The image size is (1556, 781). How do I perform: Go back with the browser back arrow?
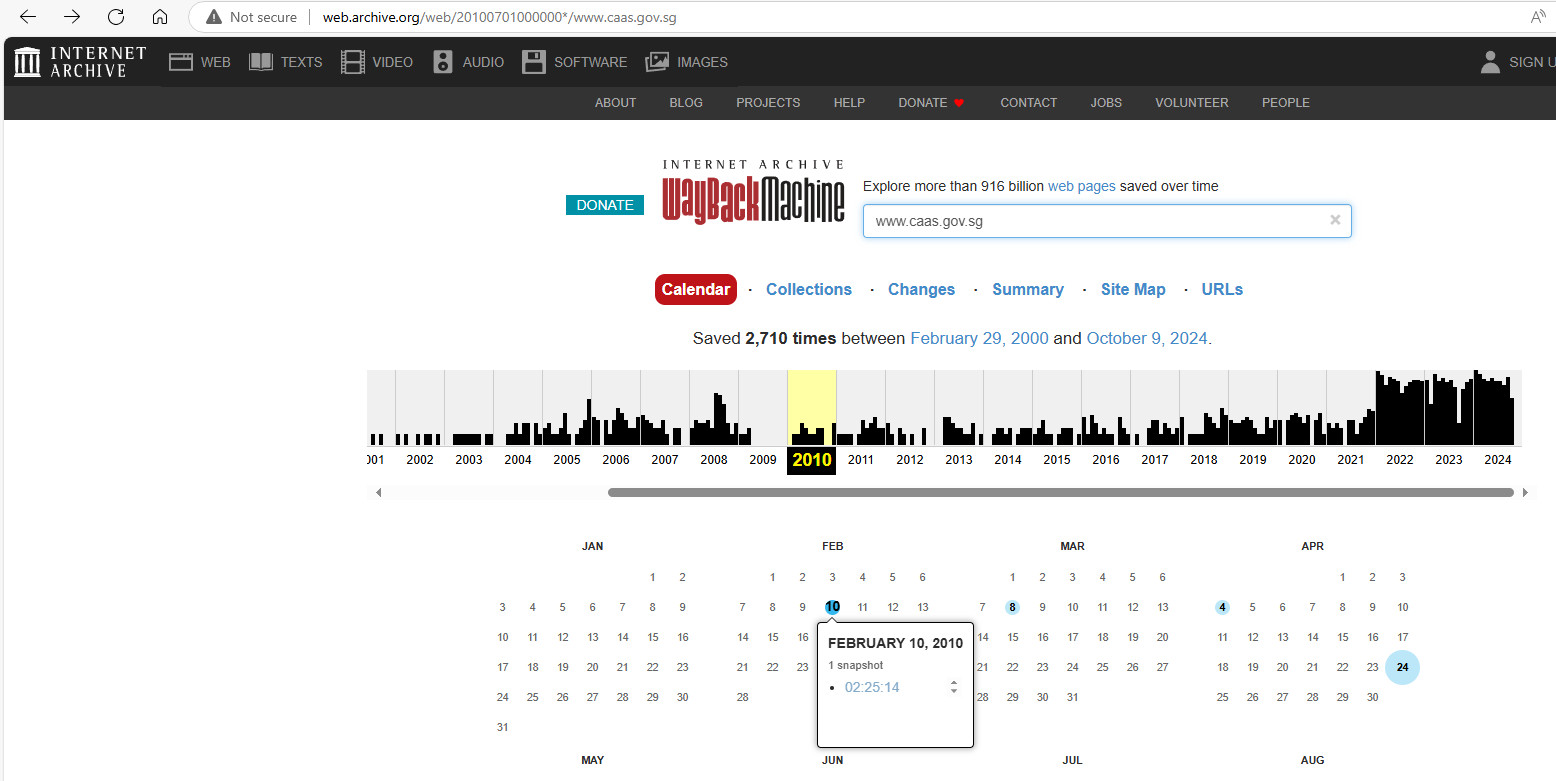coord(28,17)
